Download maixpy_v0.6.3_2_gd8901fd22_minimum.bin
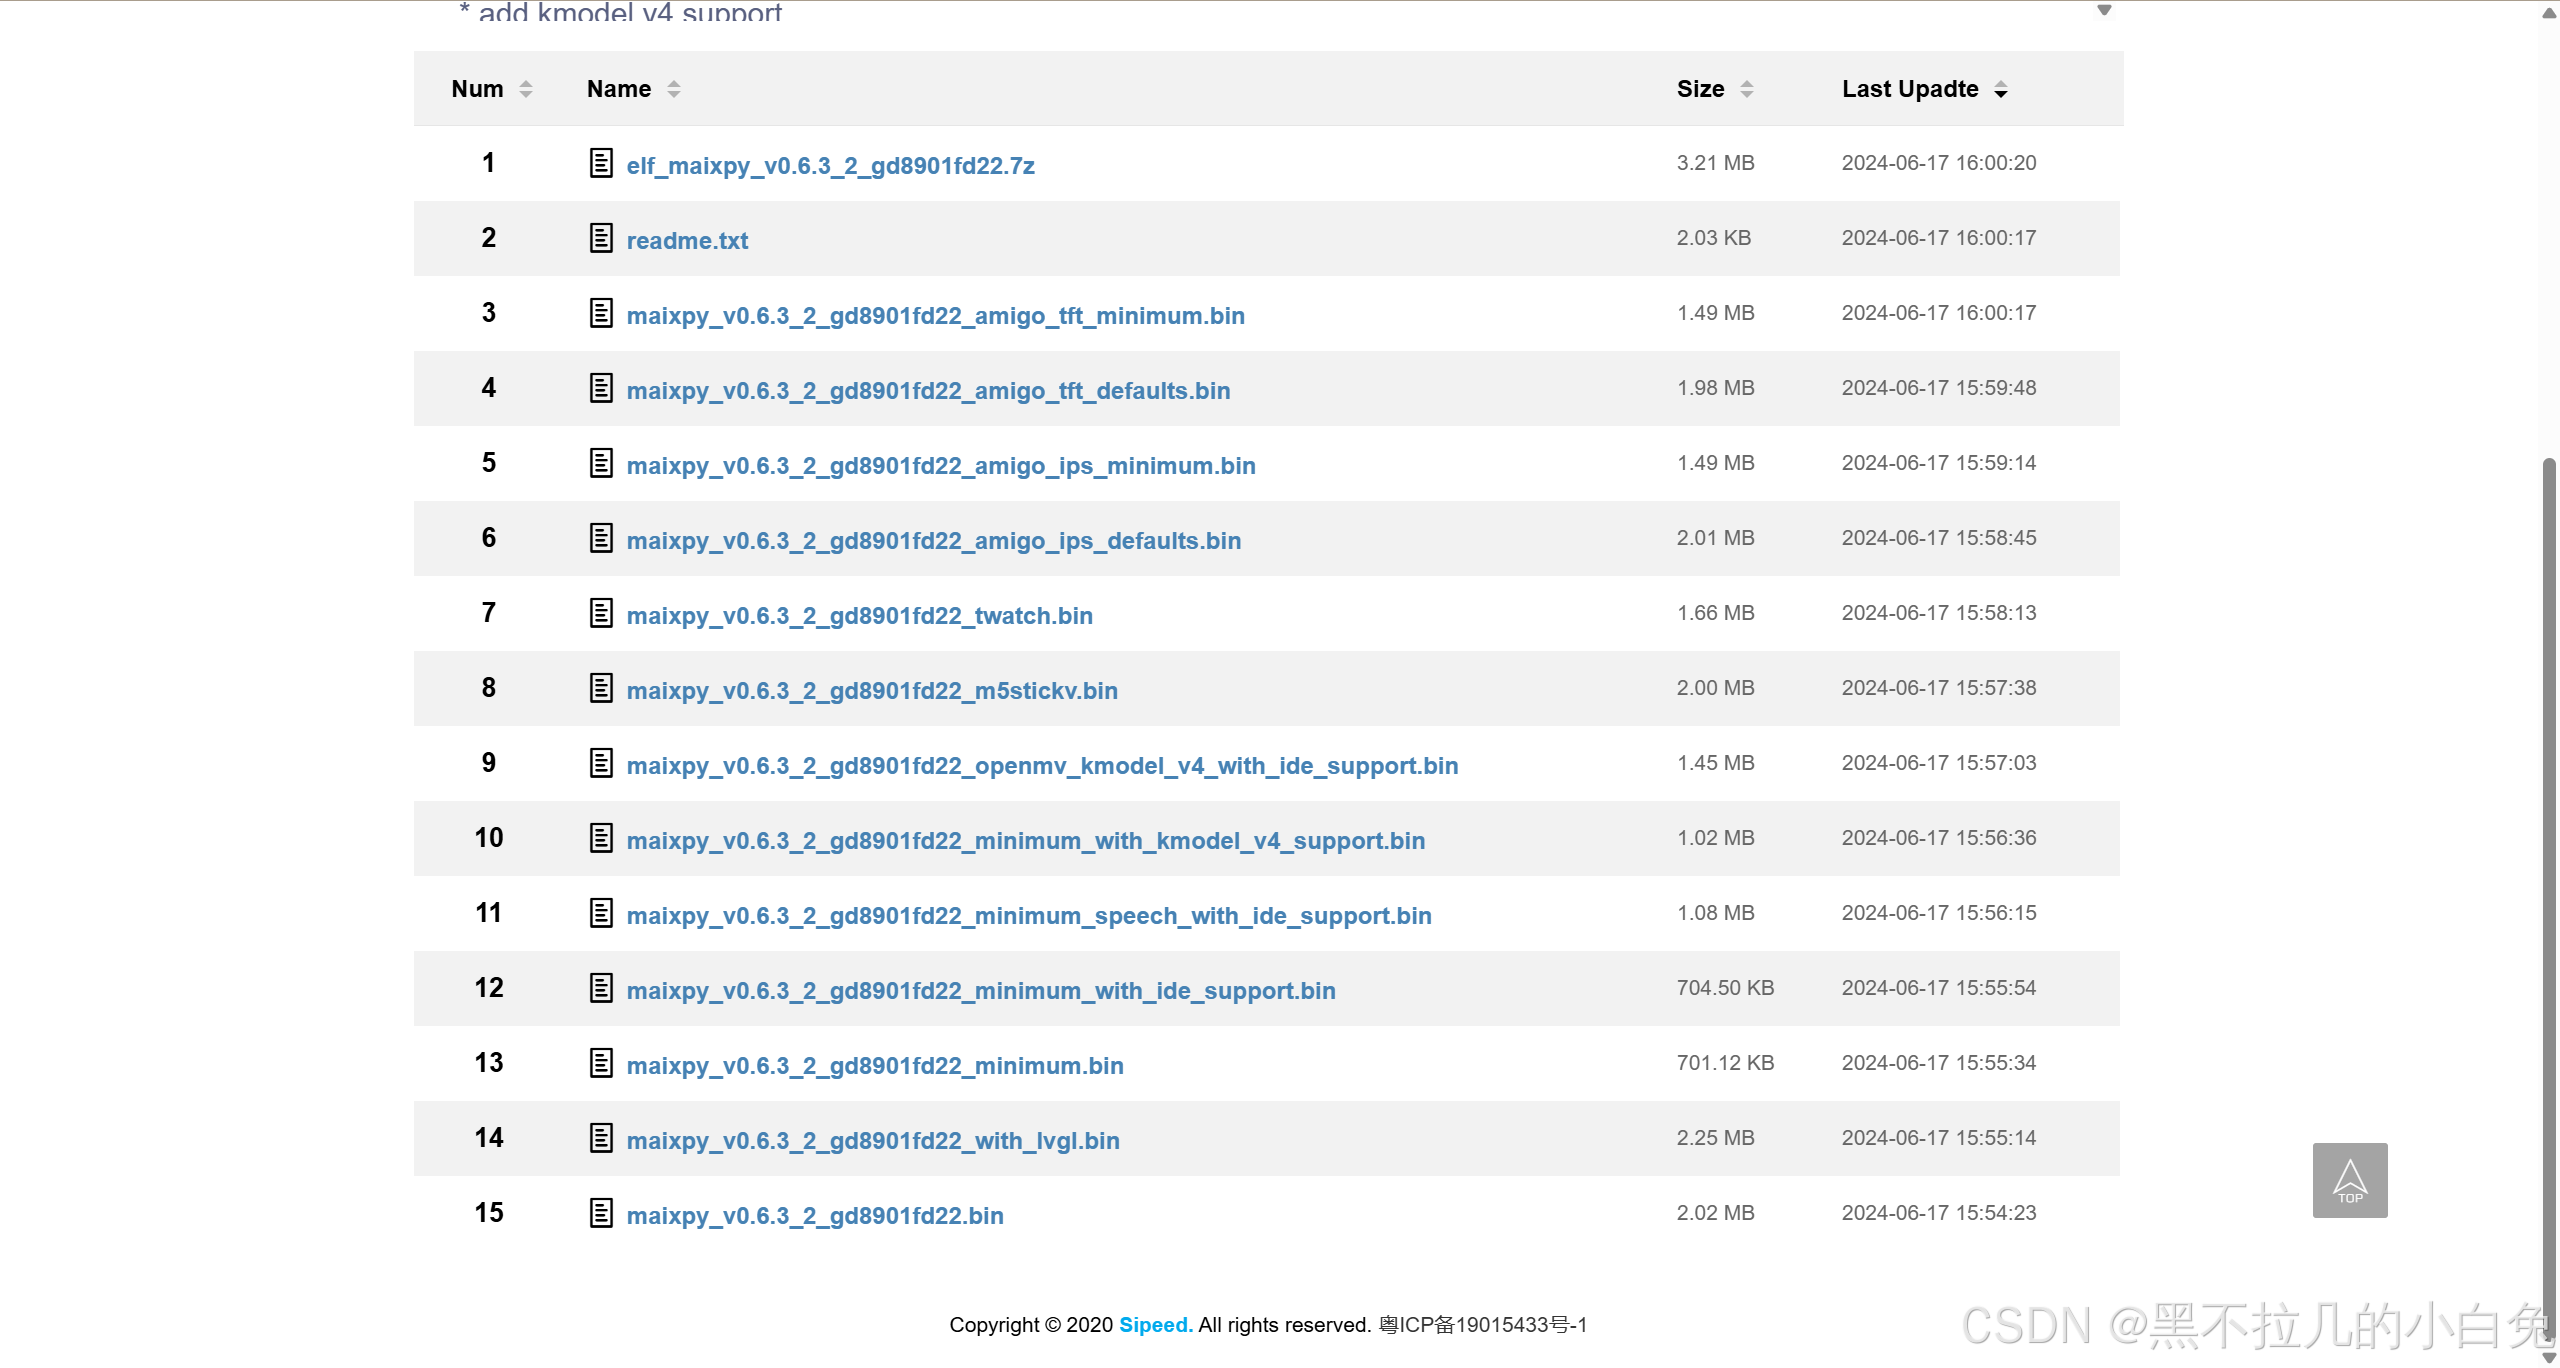This screenshot has width=2560, height=1368. [x=875, y=1066]
